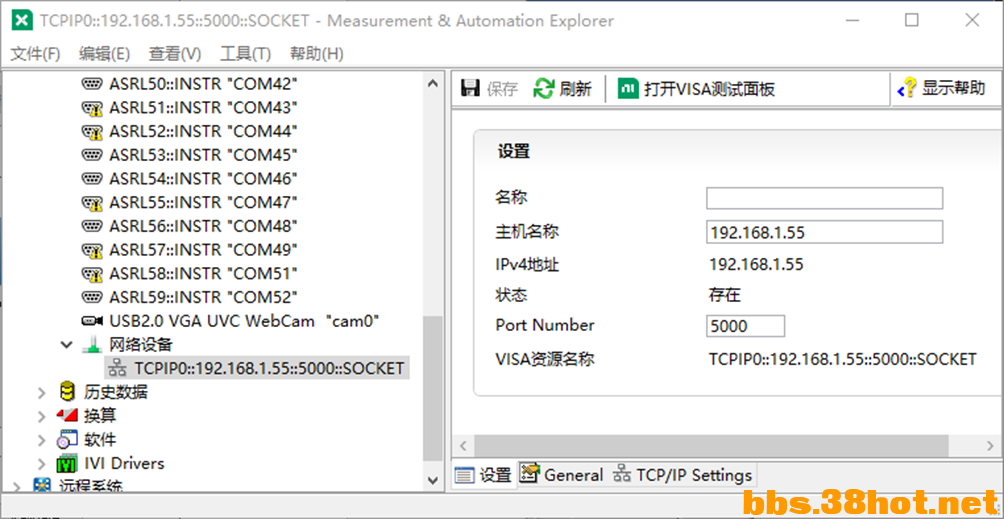1004x519 pixels.
Task: Click the serial port icon beside ASRL53::INSTR COM45
Action: point(92,155)
